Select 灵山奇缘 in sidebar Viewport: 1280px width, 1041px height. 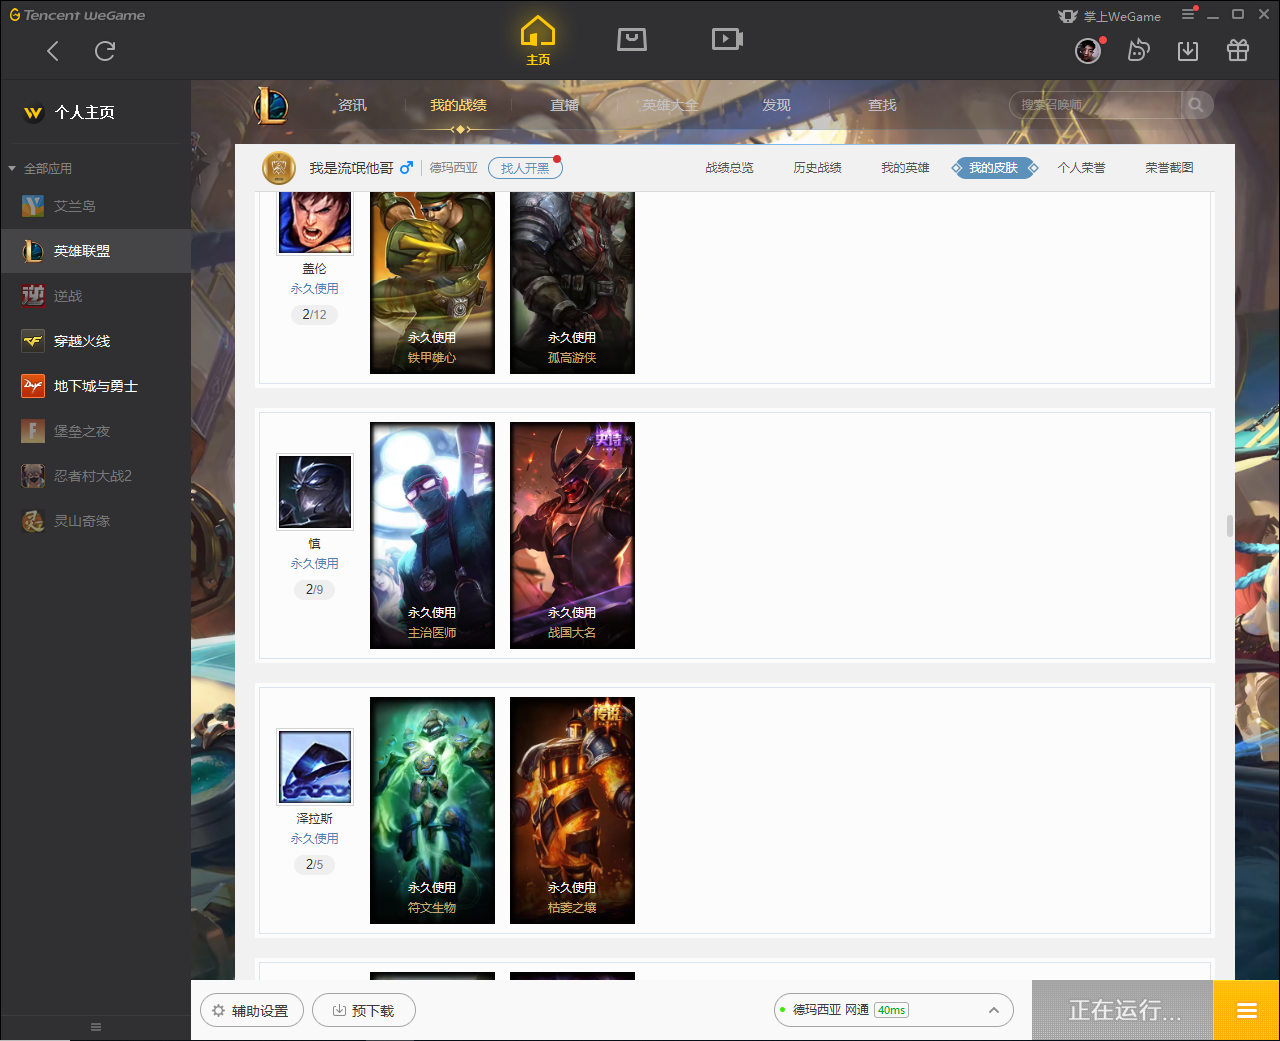click(95, 521)
